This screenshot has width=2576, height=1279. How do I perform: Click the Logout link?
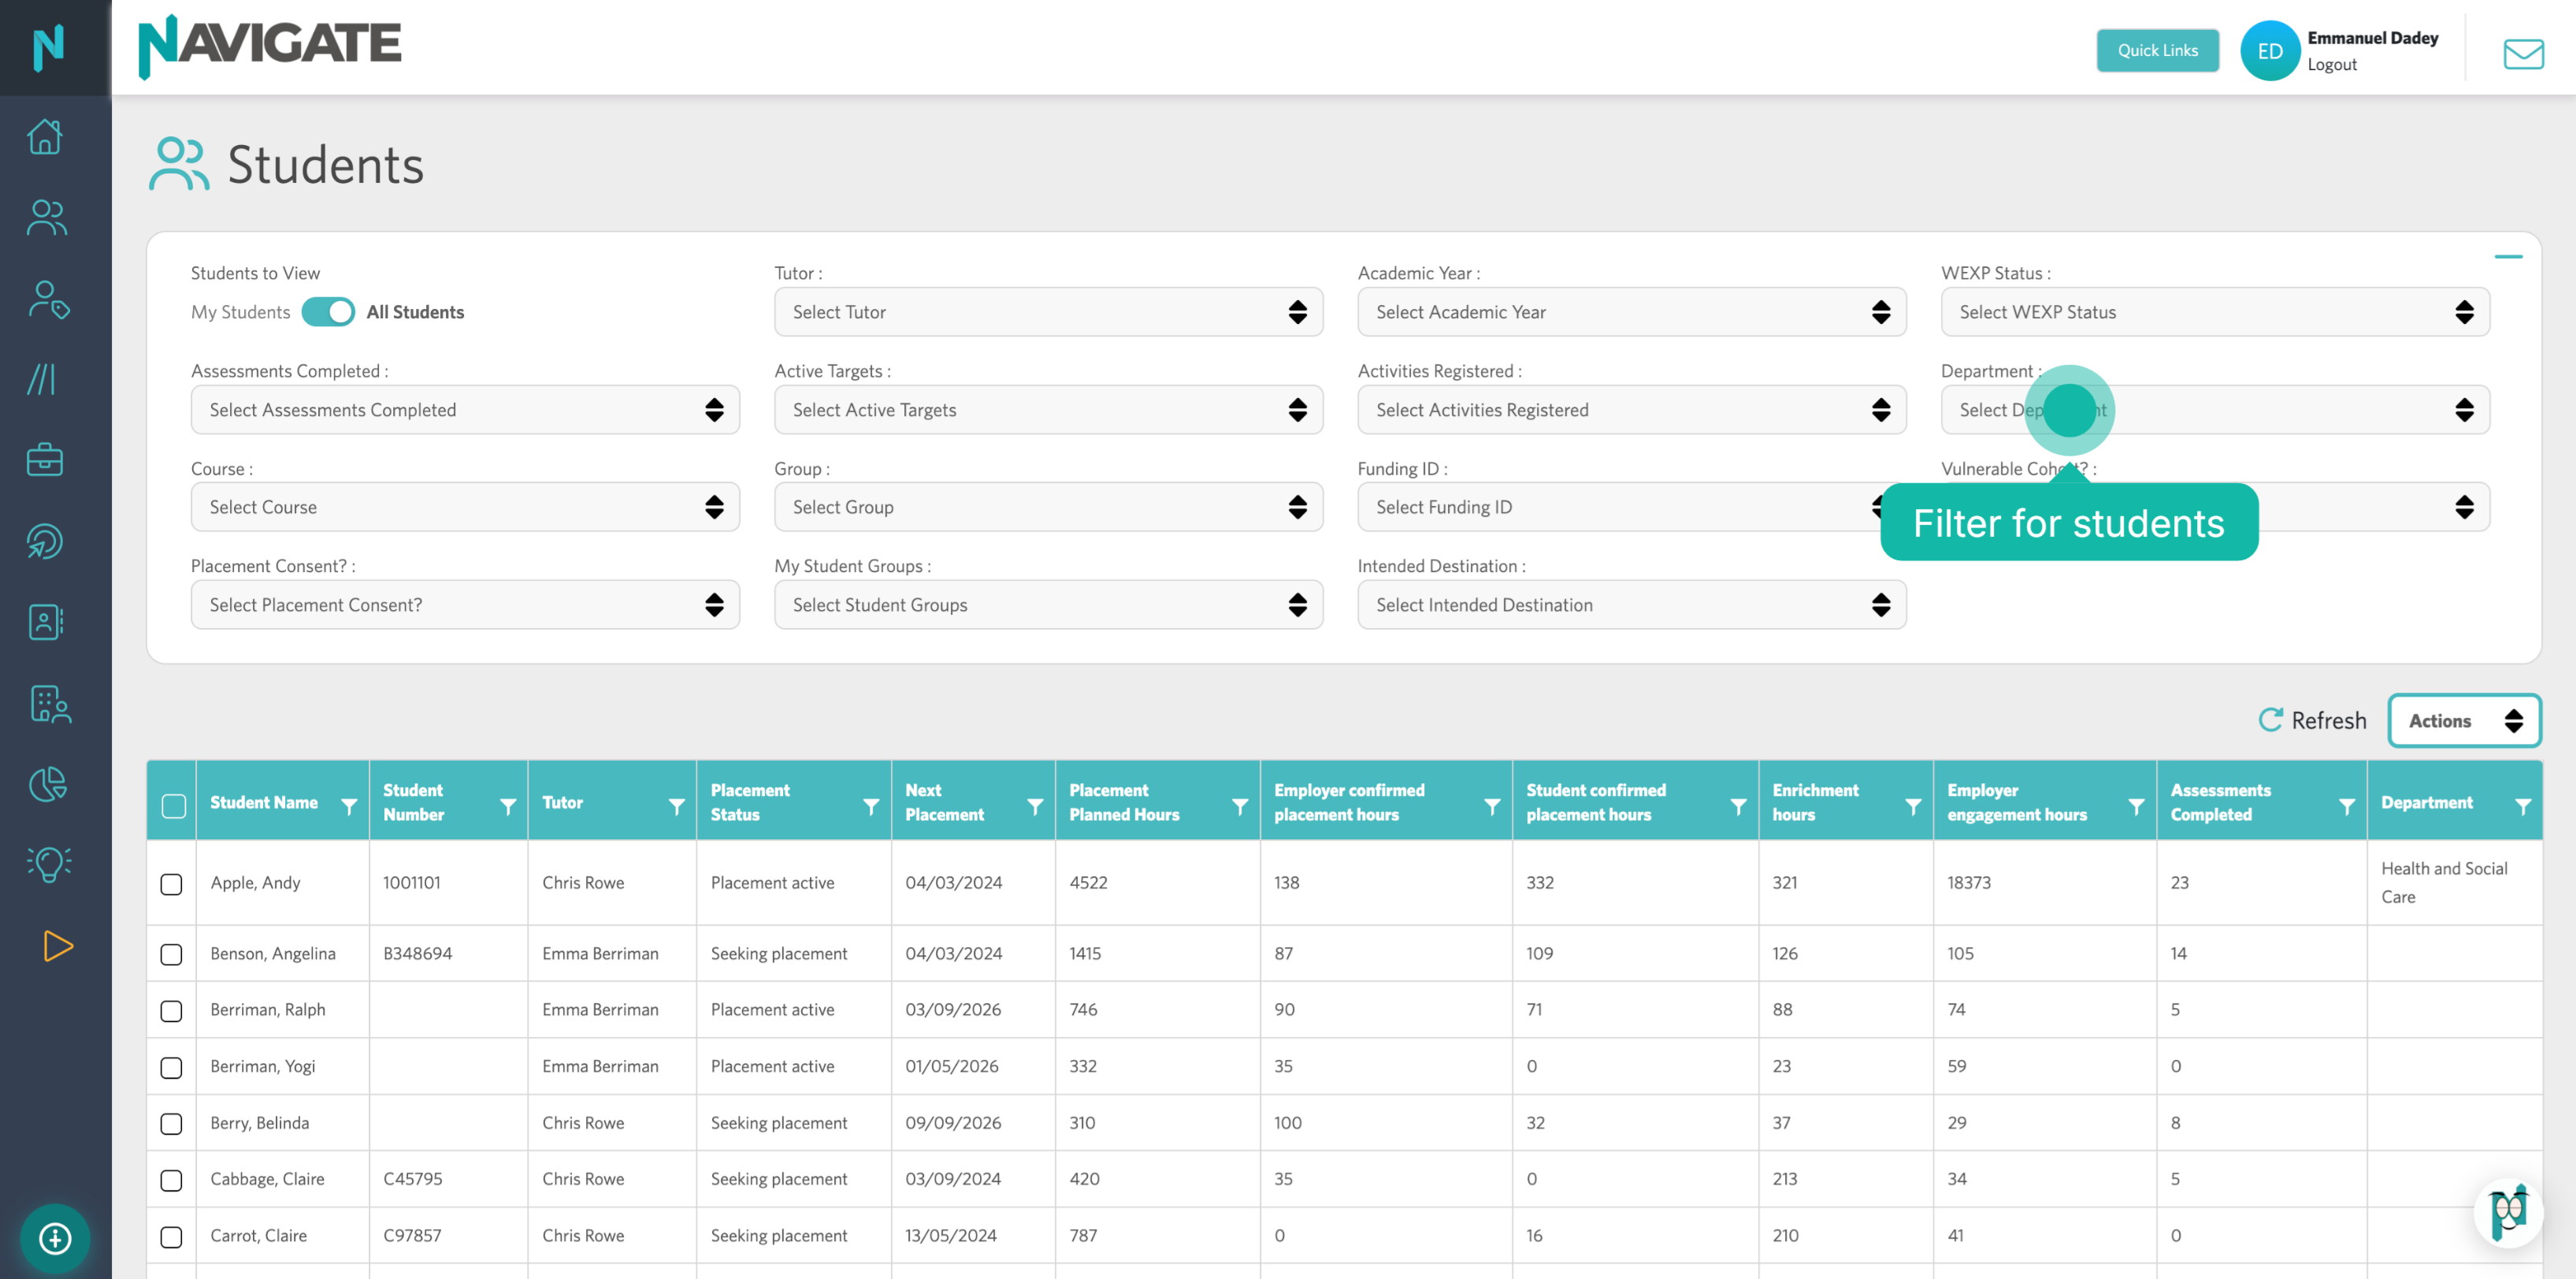[x=2332, y=64]
